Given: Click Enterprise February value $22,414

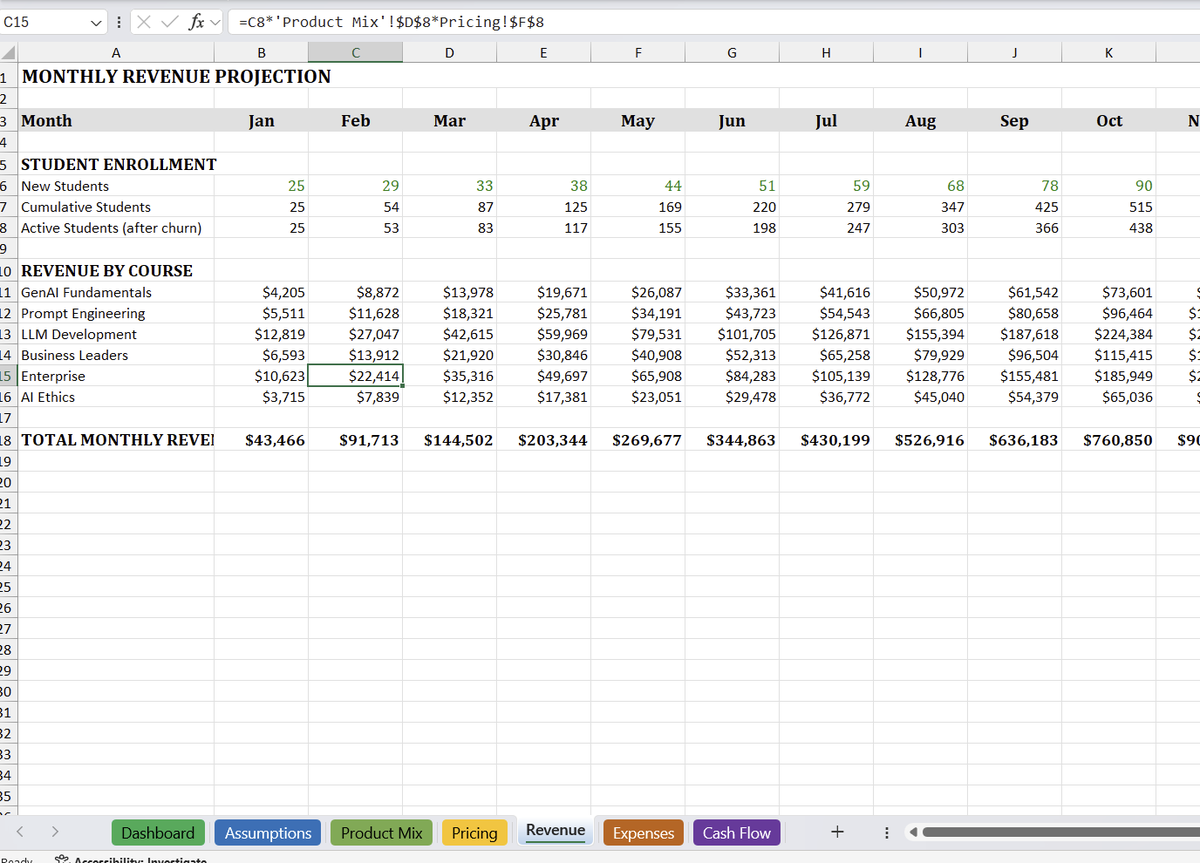Looking at the screenshot, I should point(355,376).
